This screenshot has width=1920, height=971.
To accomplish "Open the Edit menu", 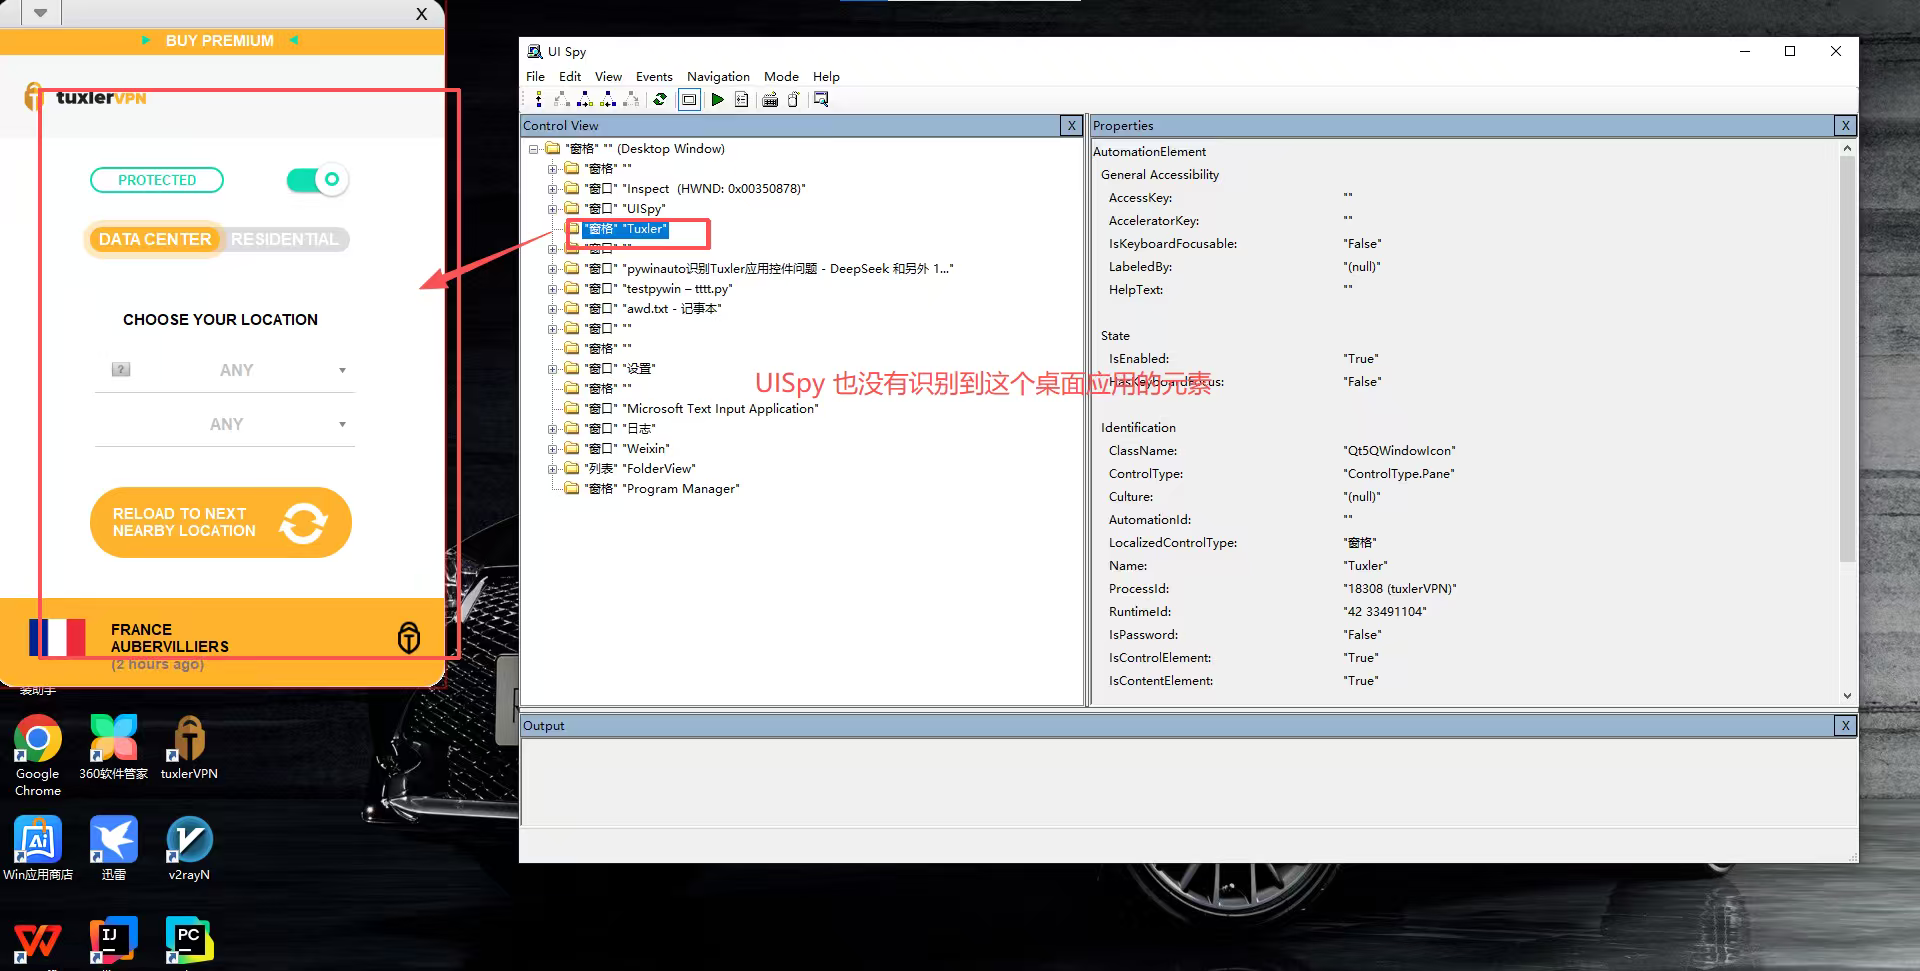I will coord(570,76).
